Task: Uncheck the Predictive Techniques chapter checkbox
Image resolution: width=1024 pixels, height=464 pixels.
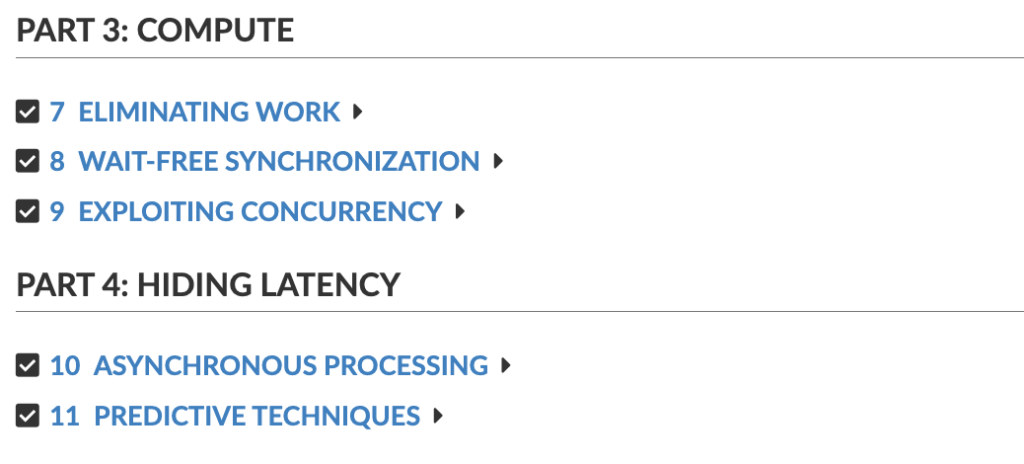Action: 28,415
